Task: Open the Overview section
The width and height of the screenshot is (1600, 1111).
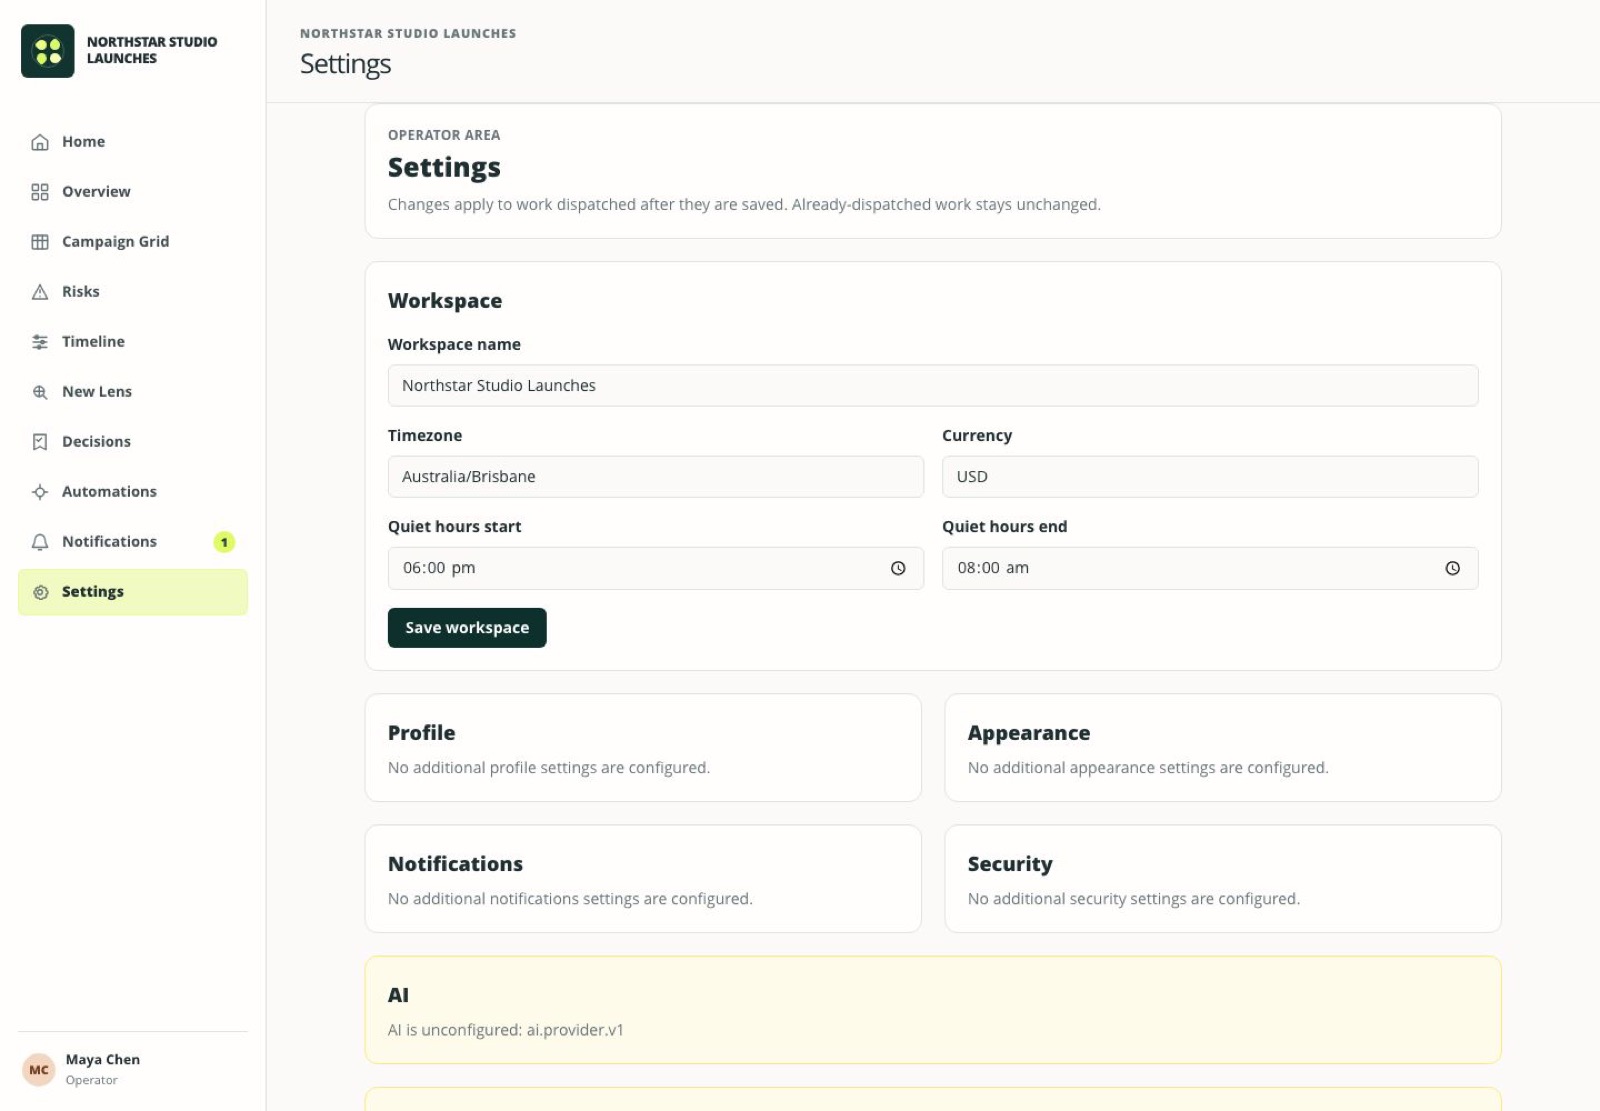Action: tap(133, 192)
